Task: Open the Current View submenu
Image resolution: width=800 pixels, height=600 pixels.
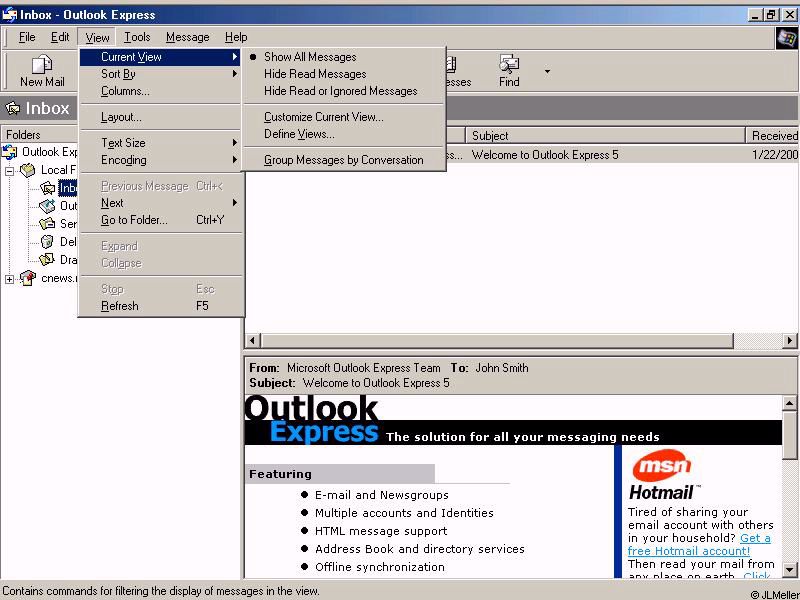Action: (x=161, y=57)
